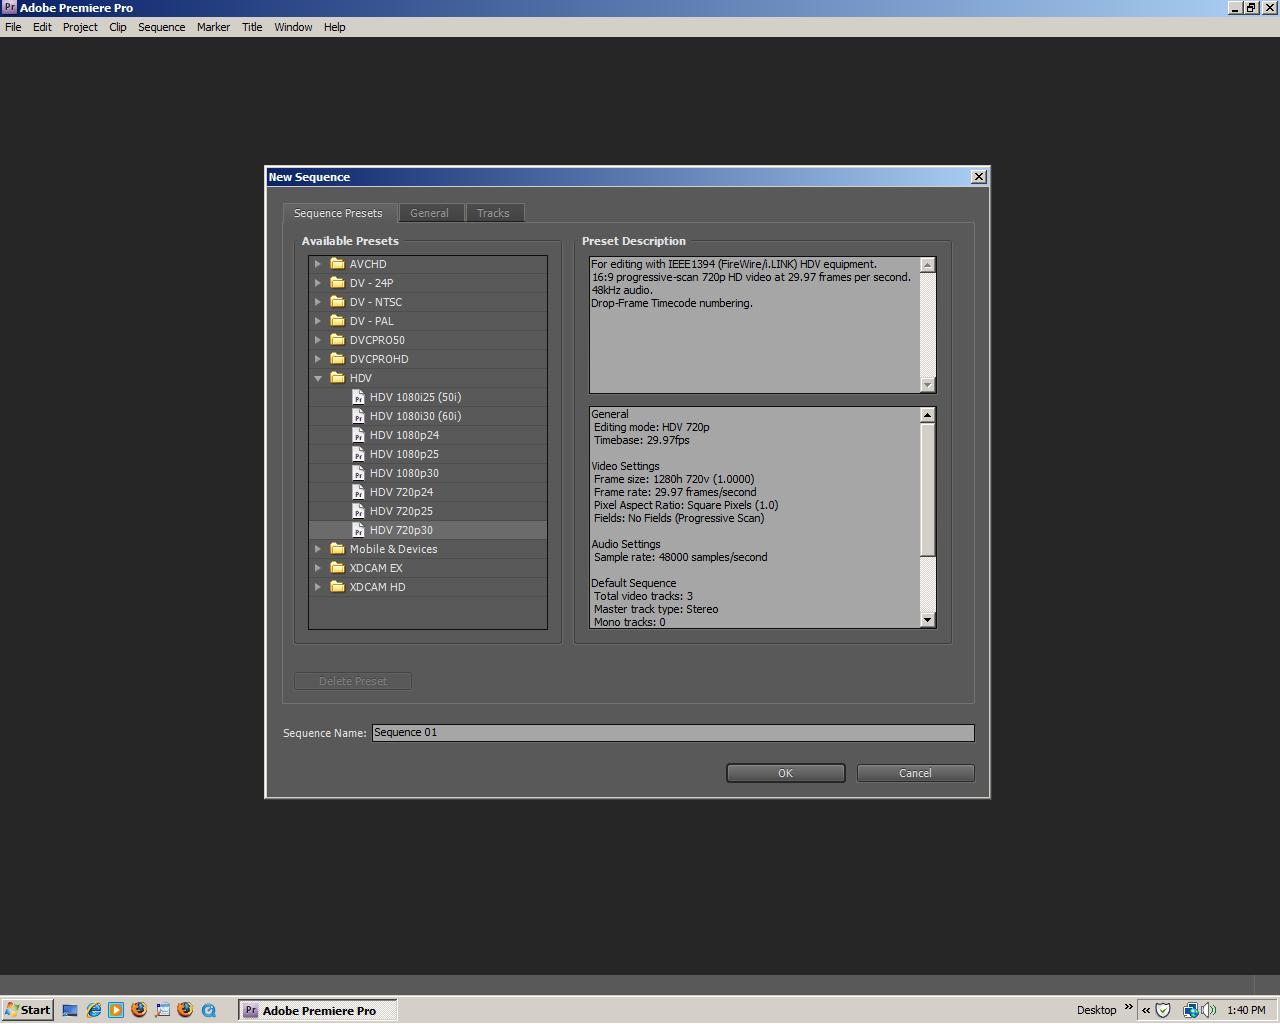Expand the DV - PAL folder arrow
1280x1024 pixels.
coord(318,321)
